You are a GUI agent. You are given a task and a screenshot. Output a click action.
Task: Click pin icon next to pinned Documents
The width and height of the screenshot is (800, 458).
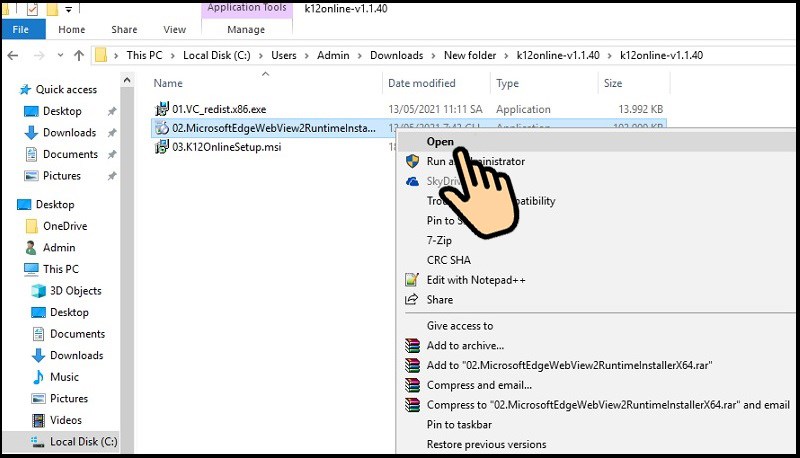(112, 154)
